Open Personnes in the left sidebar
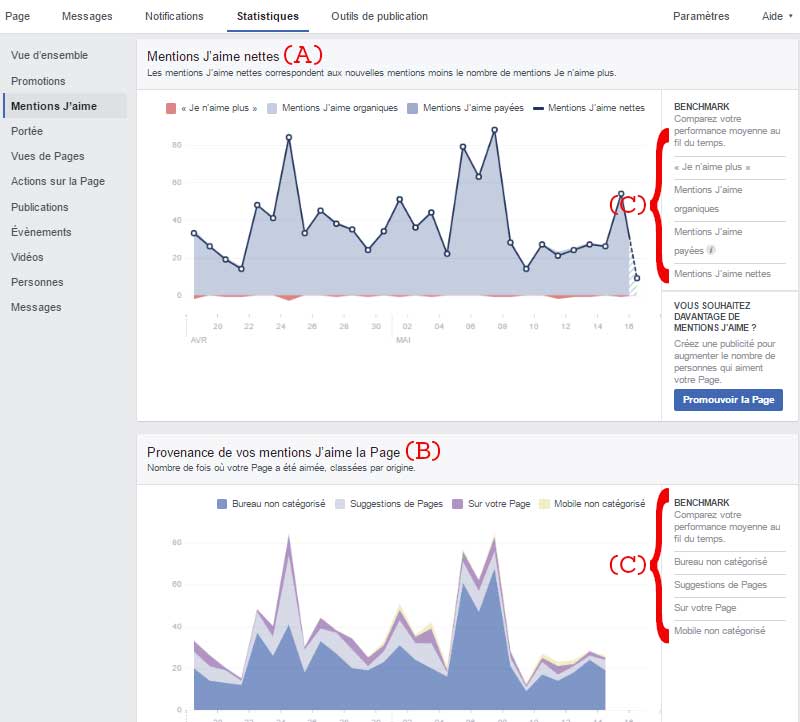The height and width of the screenshot is (722, 800). click(37, 282)
